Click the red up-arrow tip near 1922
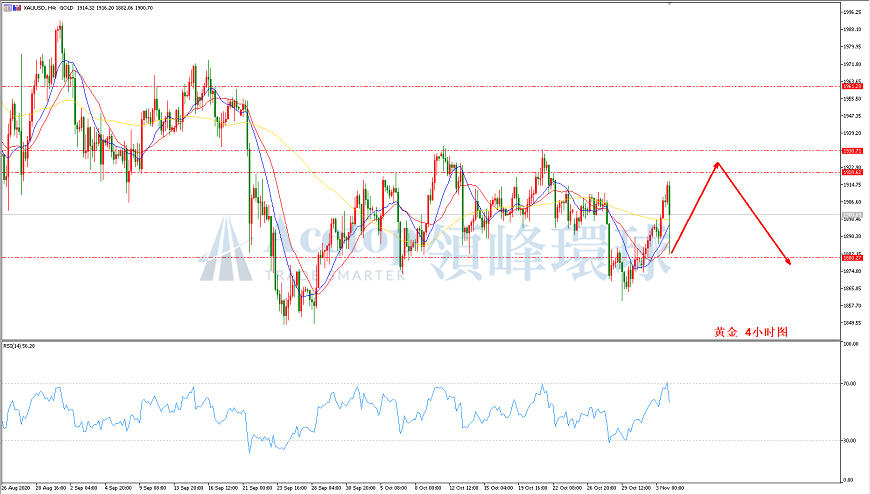 pos(717,164)
